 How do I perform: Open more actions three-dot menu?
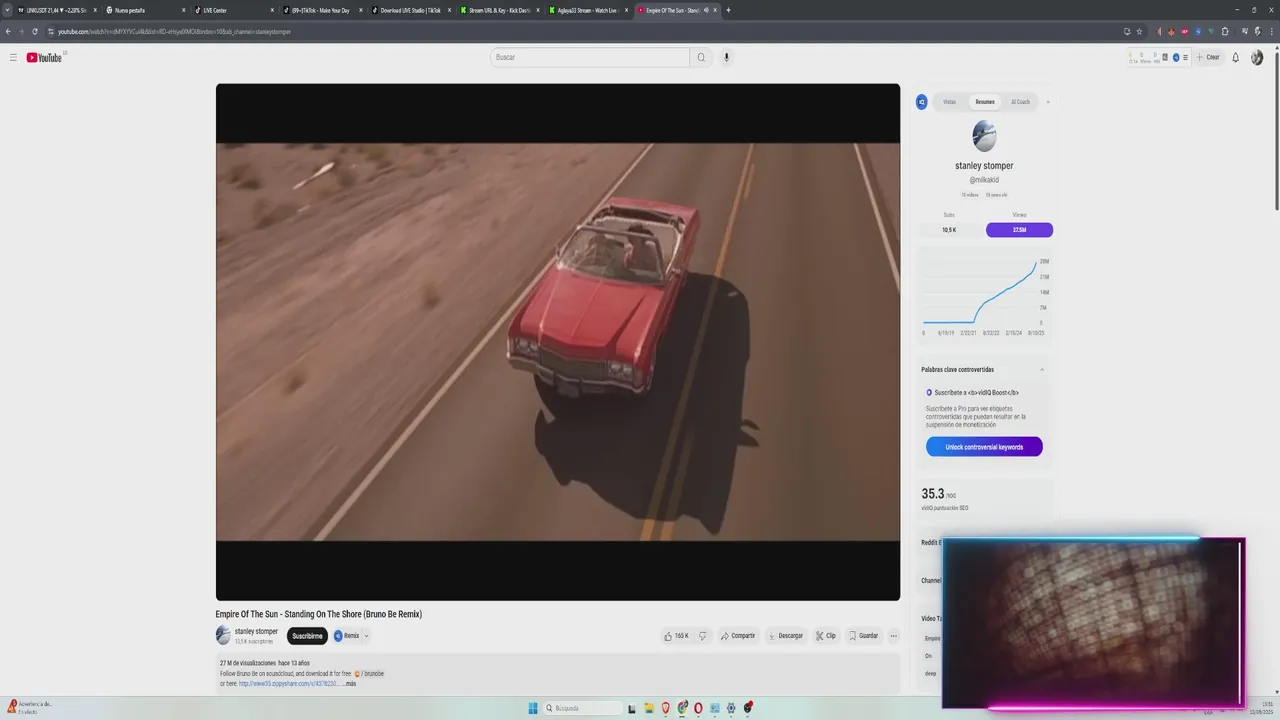click(x=894, y=636)
